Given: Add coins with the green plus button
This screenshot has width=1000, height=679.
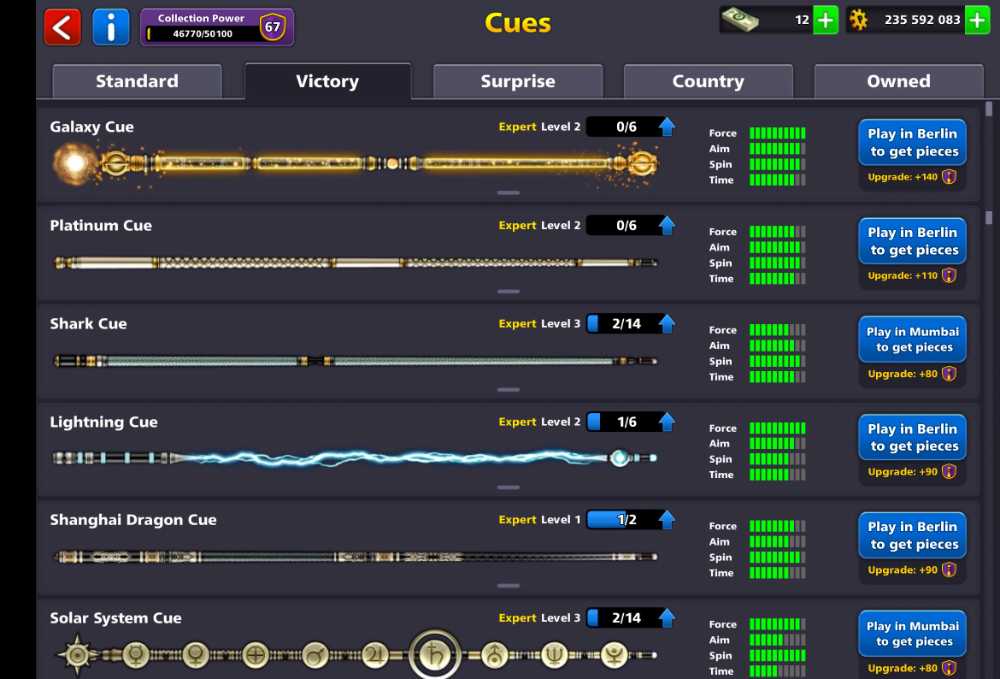Looking at the screenshot, I should click(977, 20).
